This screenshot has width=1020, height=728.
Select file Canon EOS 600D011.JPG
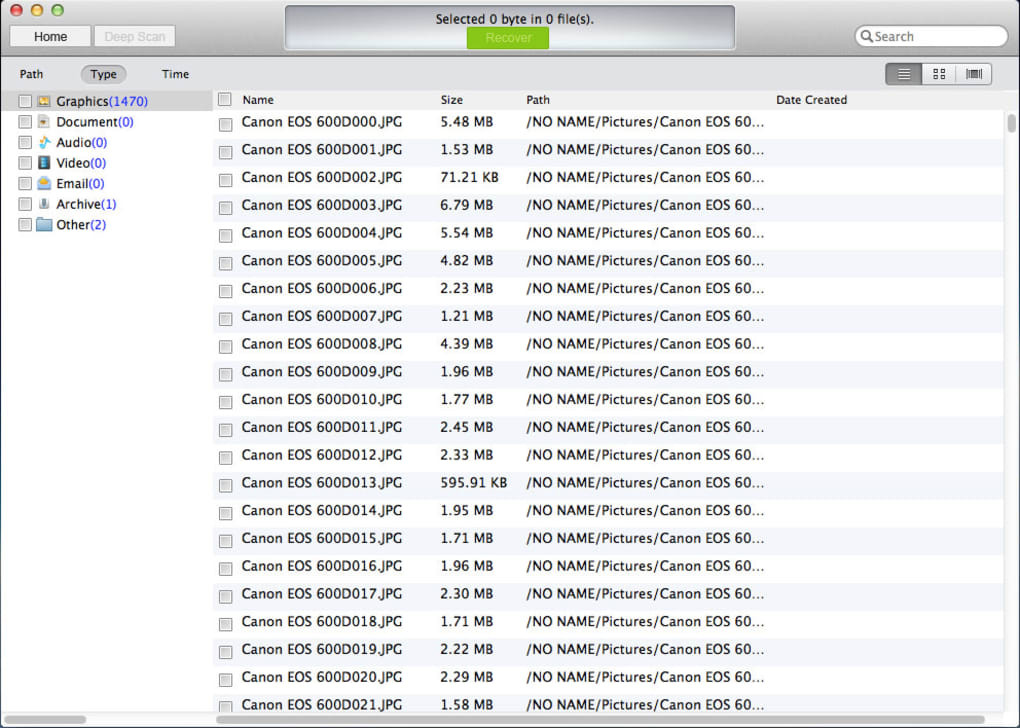click(321, 427)
